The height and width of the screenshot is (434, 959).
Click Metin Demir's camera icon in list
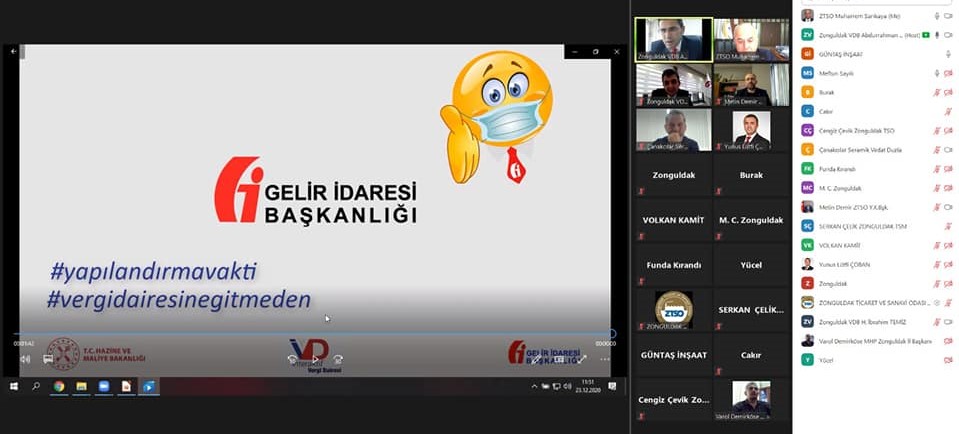pyautogui.click(x=948, y=207)
